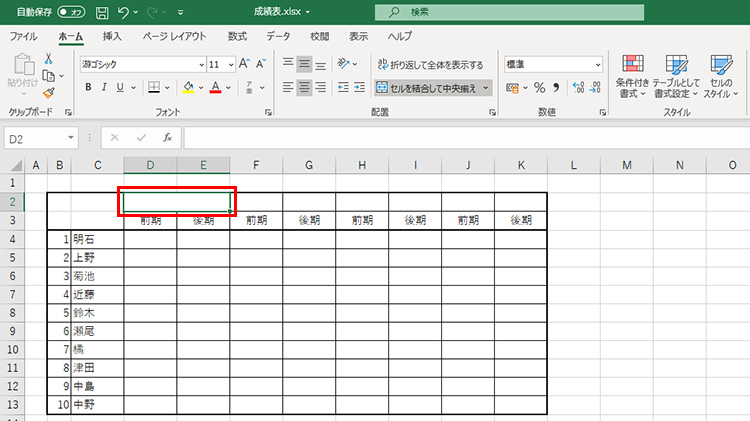Viewport: 750px width, 421px height.
Task: Click the Format Painter brush icon
Action: click(x=47, y=92)
